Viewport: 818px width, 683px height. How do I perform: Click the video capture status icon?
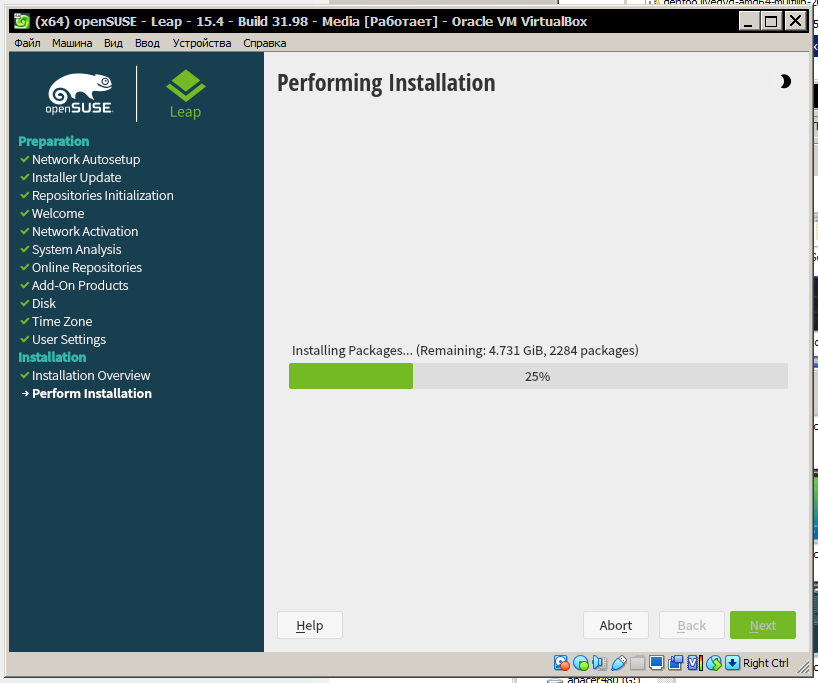676,663
